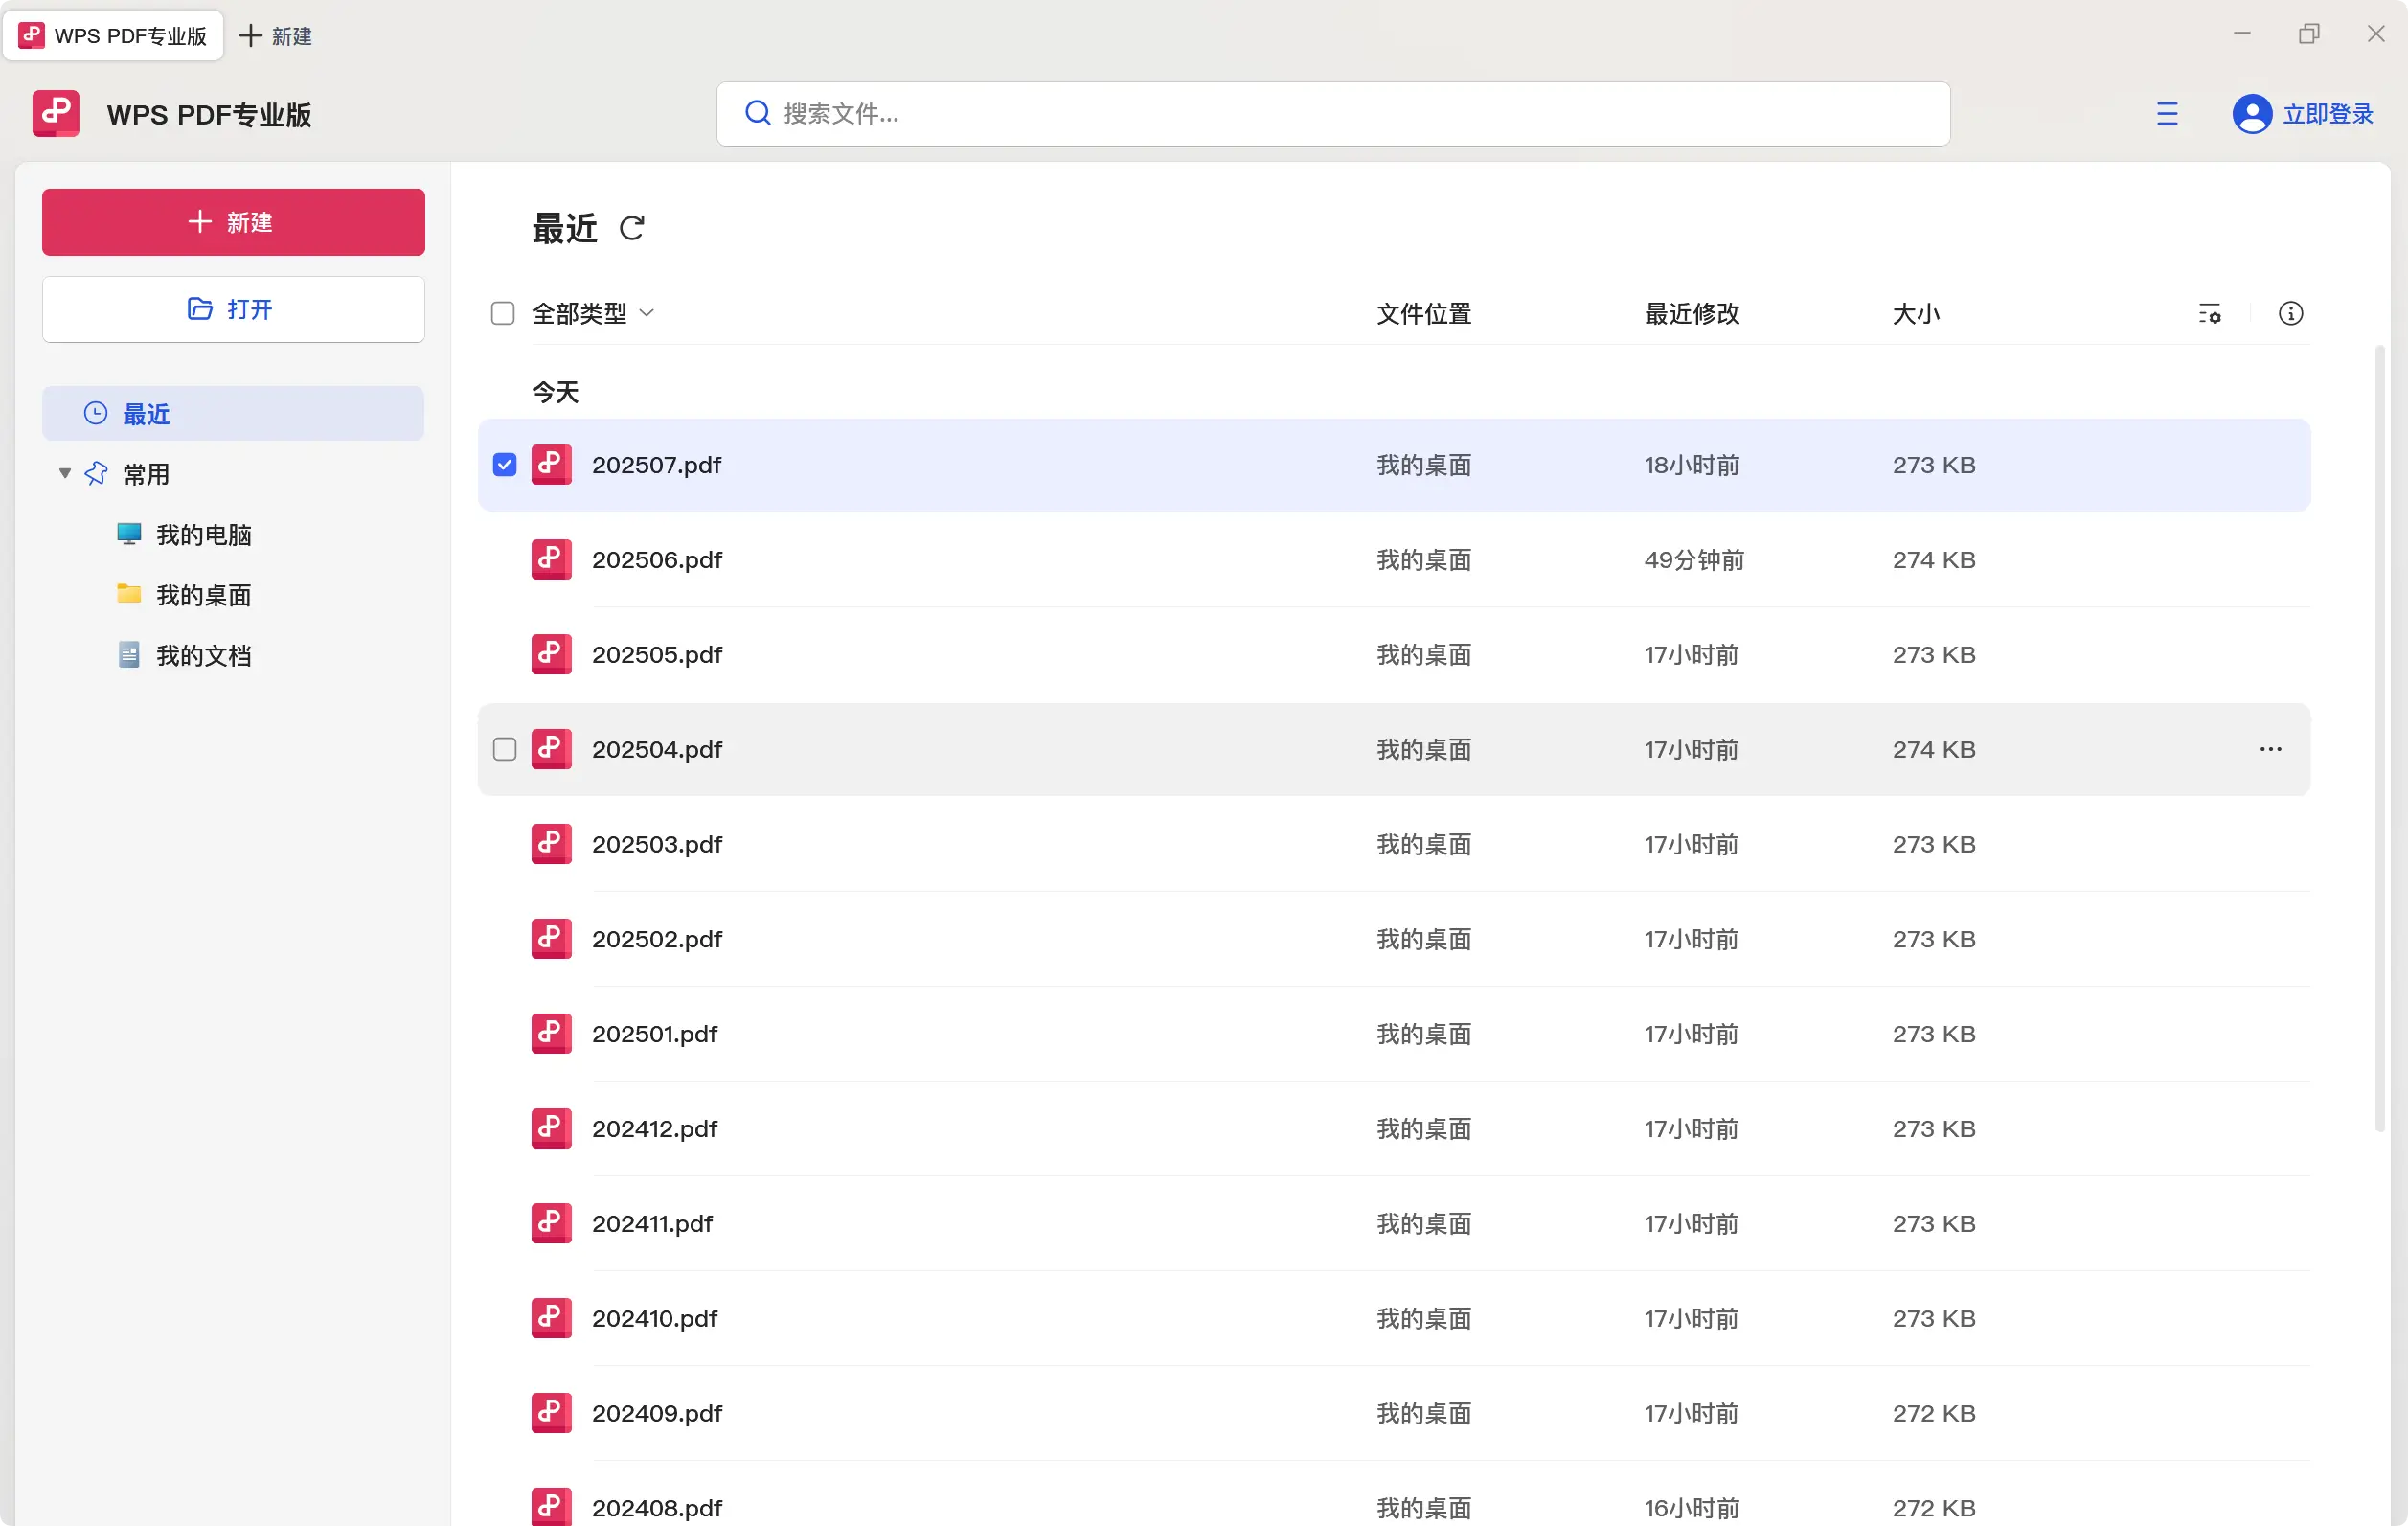Click the WPS PDF logo
Screen dimensions: 2408x1526
click(55, 113)
